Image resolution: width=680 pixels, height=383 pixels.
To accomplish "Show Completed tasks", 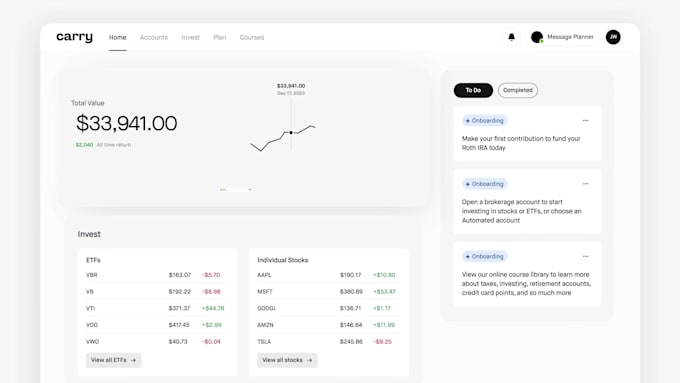I will [518, 90].
